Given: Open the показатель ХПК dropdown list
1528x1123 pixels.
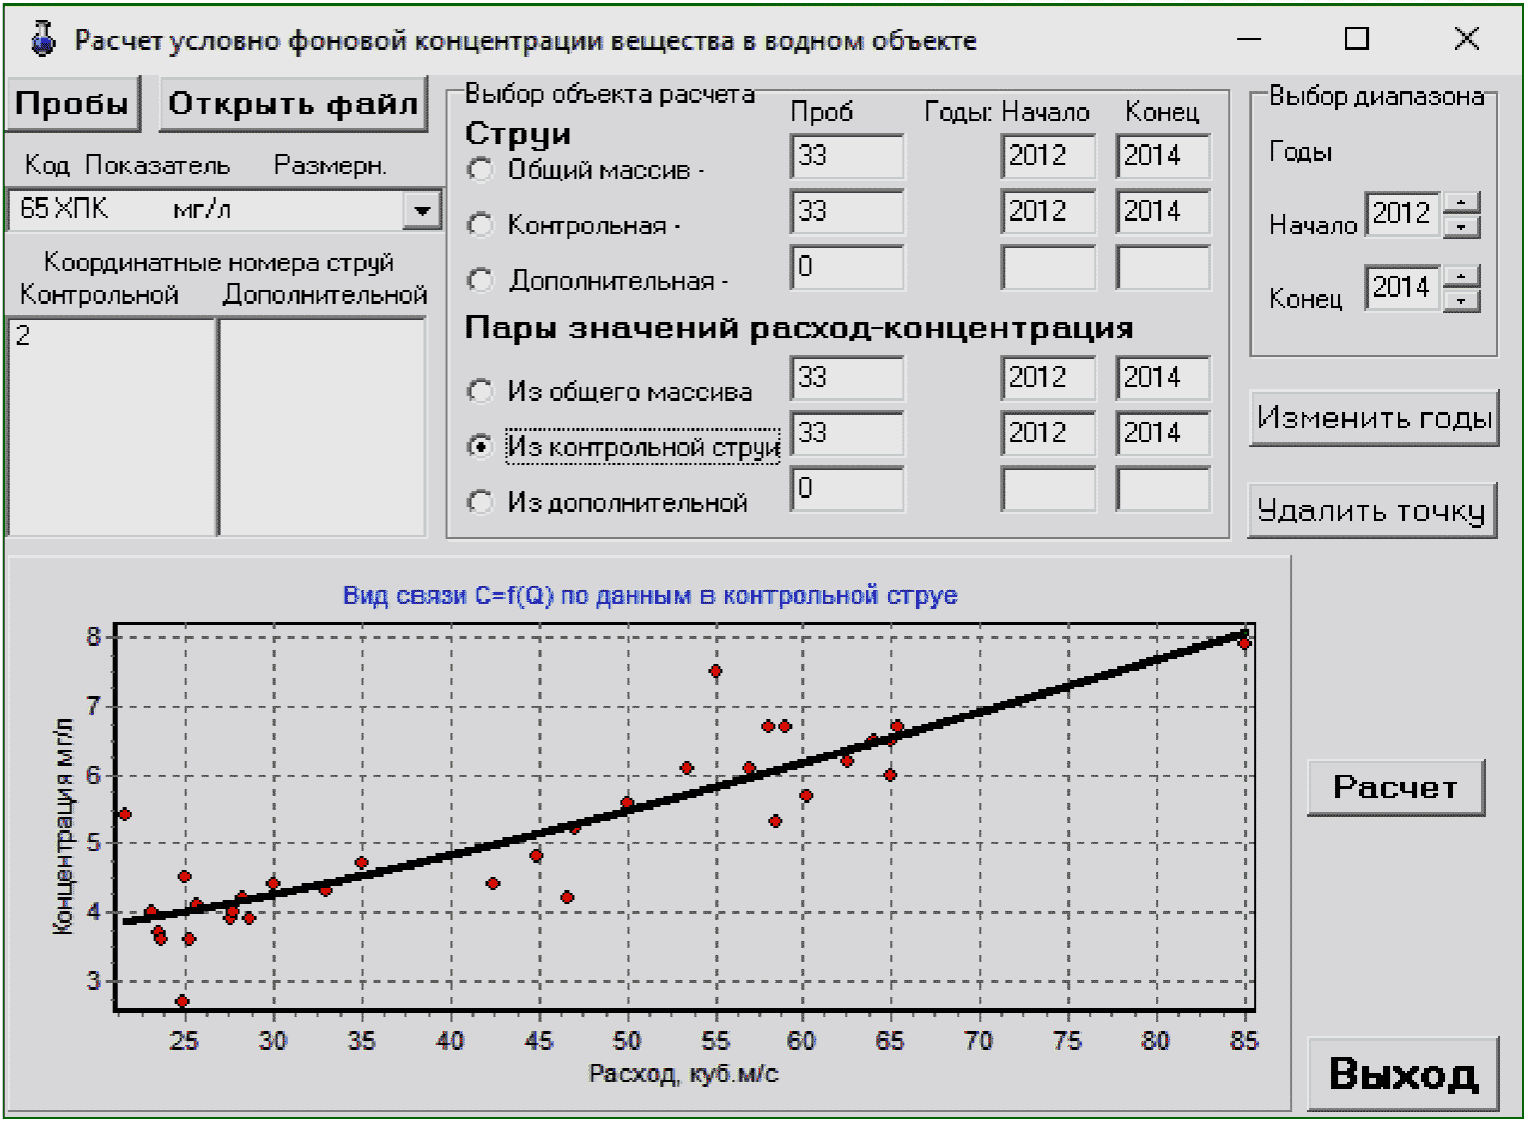Looking at the screenshot, I should coord(423,210).
